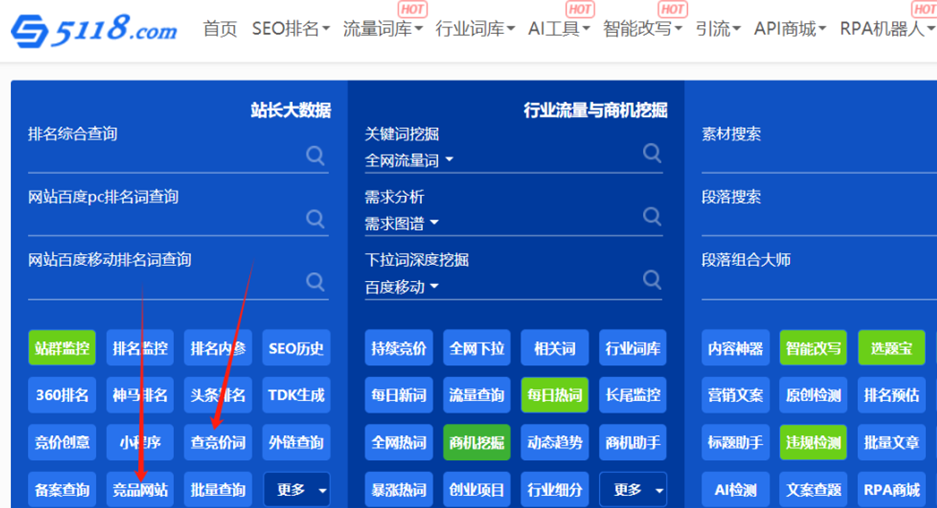
Task: Click the 智能改写 green button
Action: point(813,348)
